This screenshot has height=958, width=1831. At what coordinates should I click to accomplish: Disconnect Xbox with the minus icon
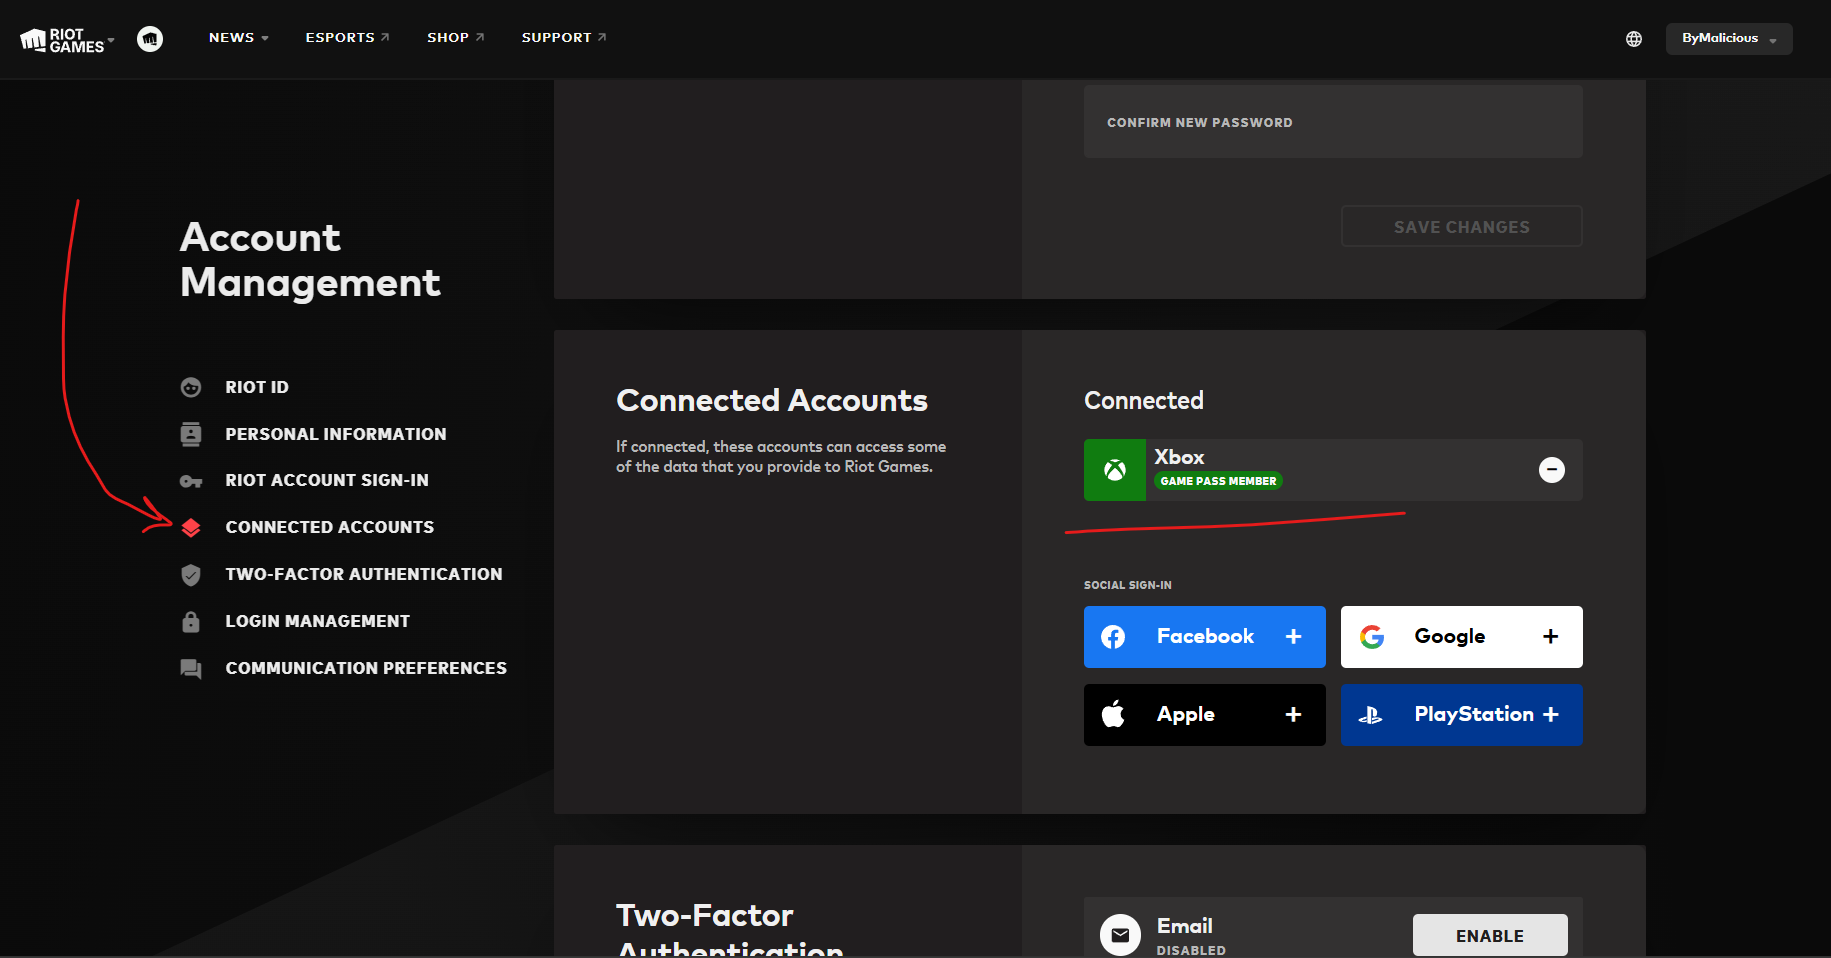pos(1552,470)
